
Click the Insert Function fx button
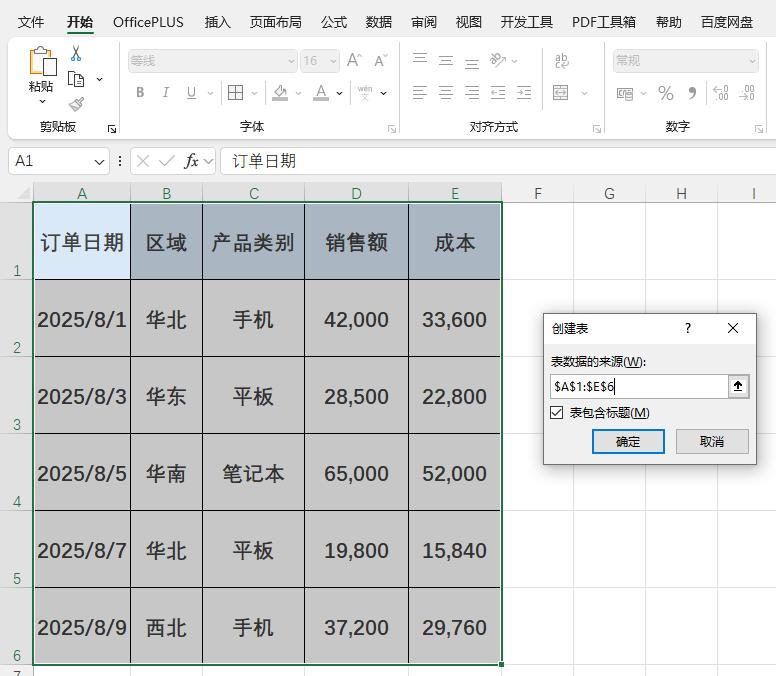point(191,161)
